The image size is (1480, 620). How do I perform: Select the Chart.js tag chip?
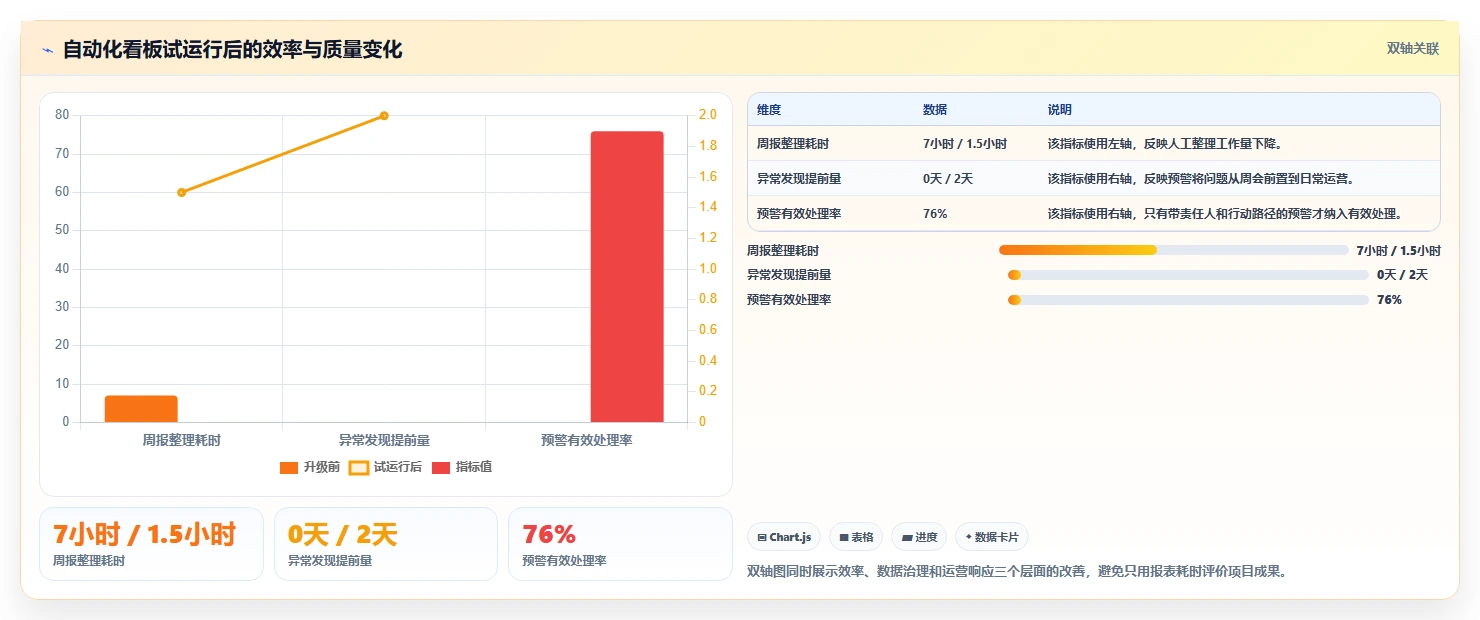[784, 537]
